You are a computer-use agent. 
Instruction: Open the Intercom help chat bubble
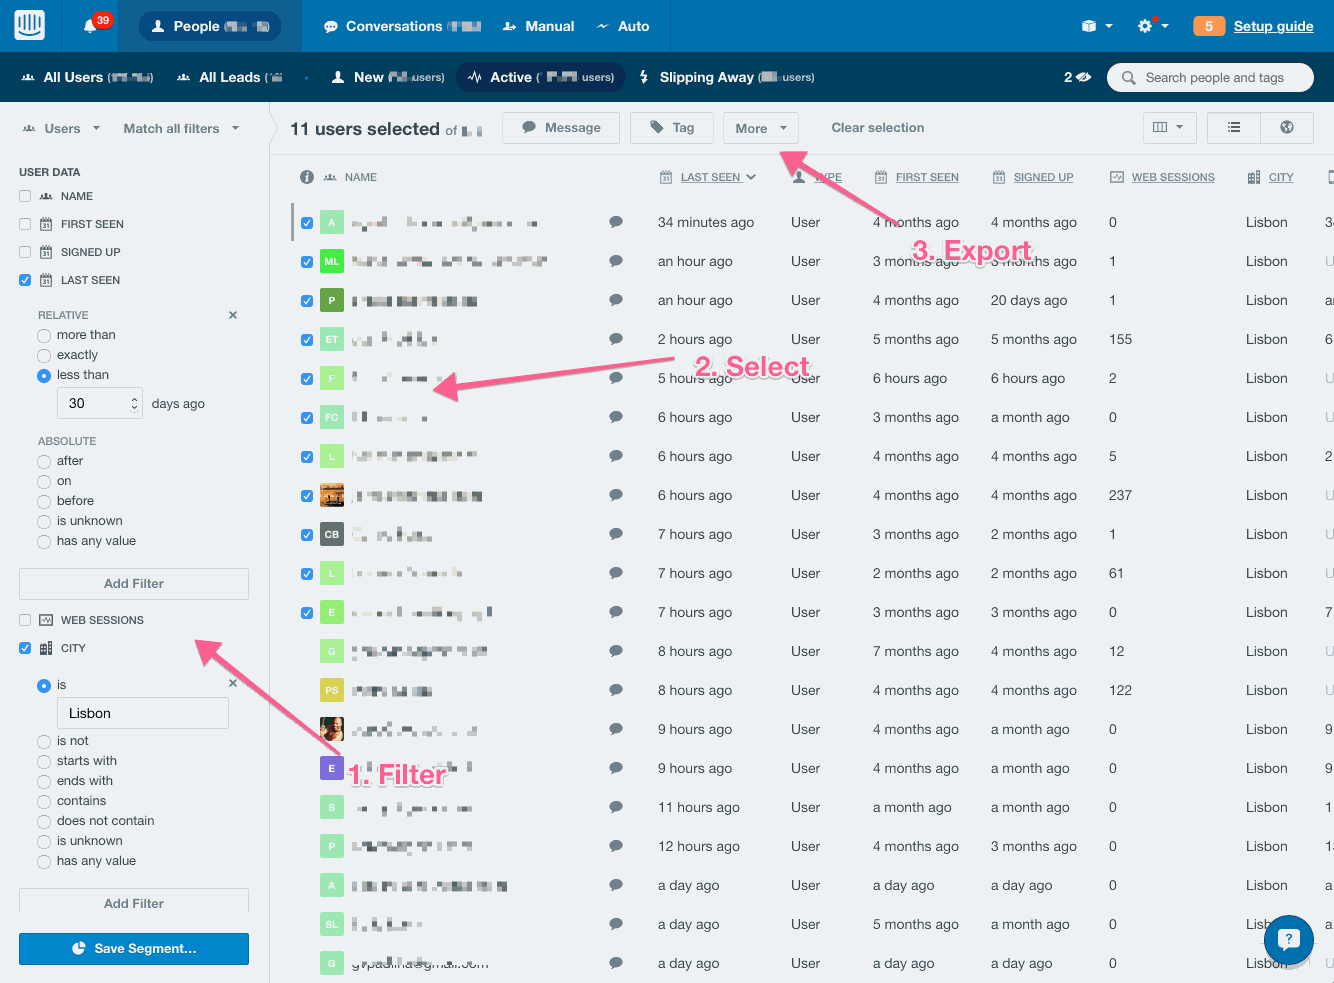point(1288,939)
